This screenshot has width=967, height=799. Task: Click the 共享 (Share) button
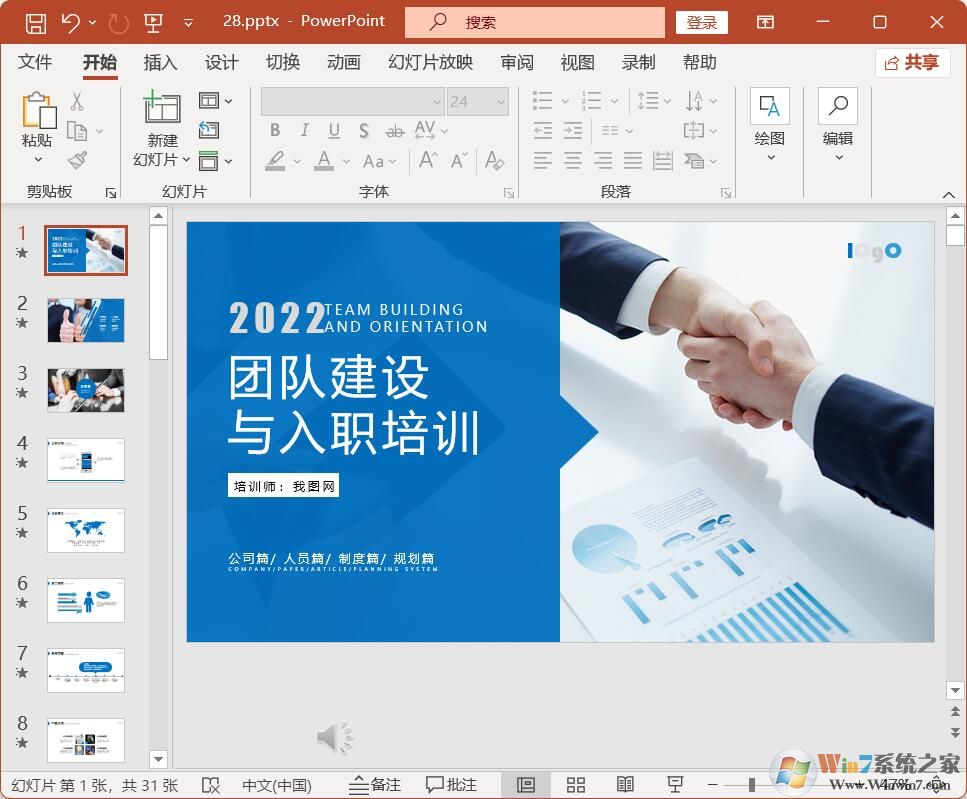(911, 62)
